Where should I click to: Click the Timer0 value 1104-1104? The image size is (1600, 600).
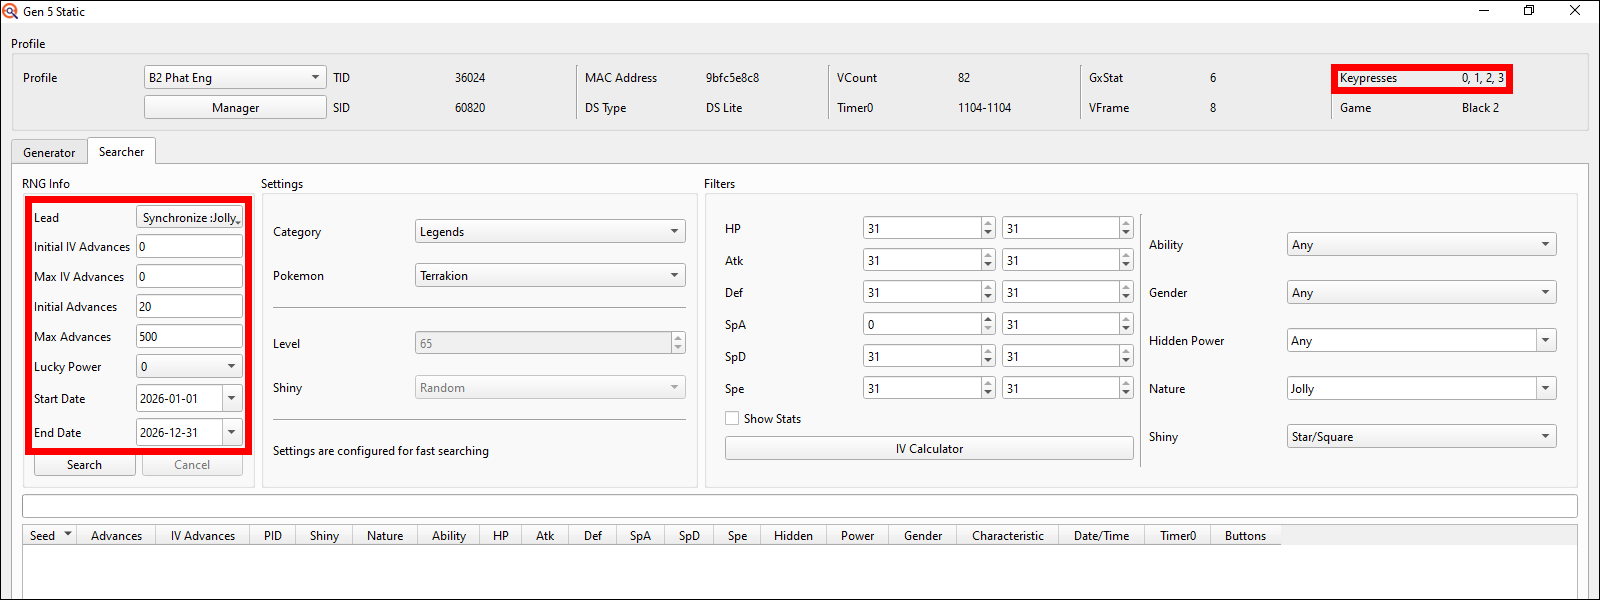[x=984, y=107]
